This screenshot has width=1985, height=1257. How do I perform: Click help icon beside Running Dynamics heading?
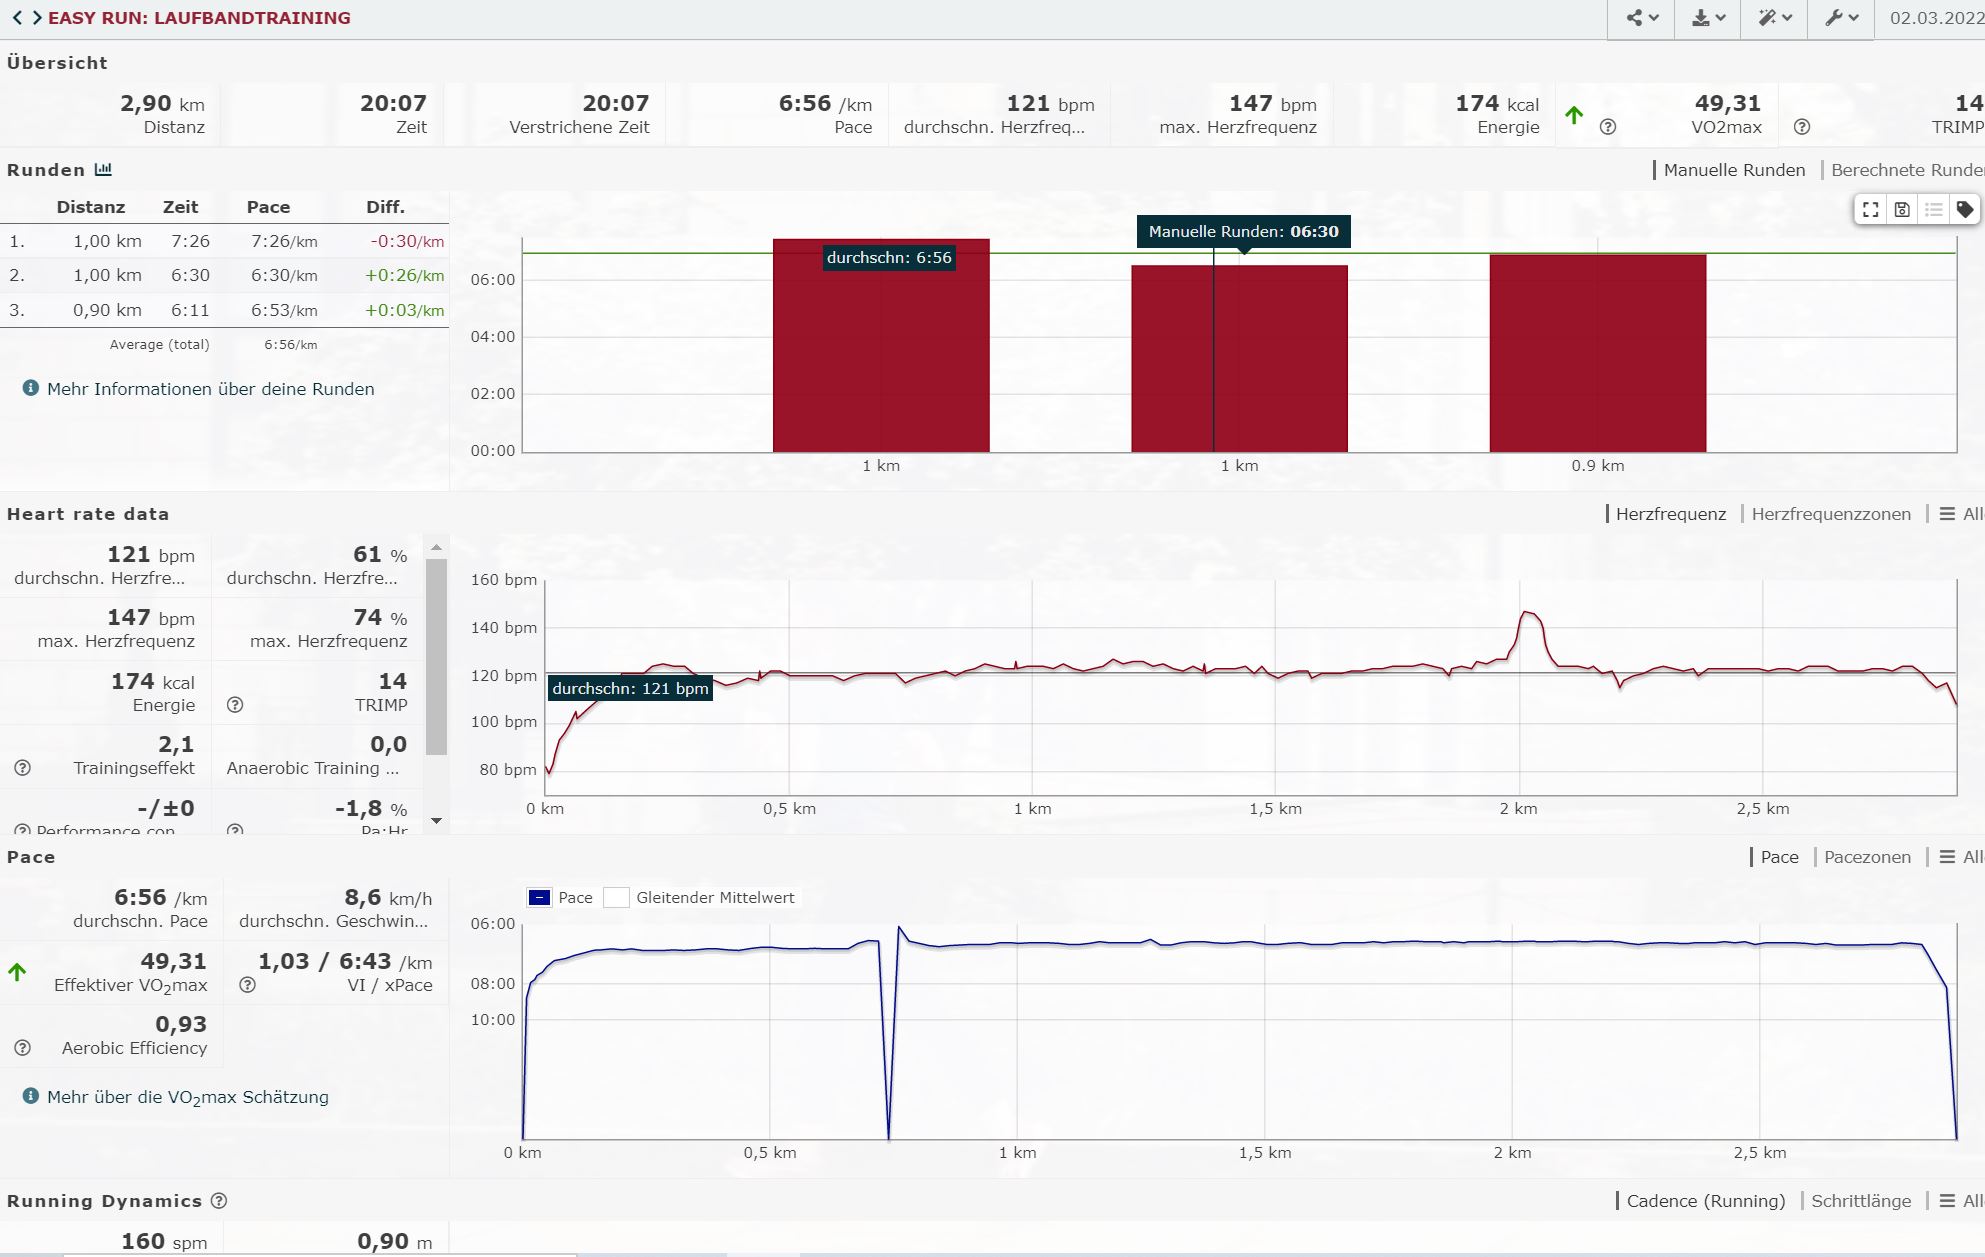(219, 1201)
